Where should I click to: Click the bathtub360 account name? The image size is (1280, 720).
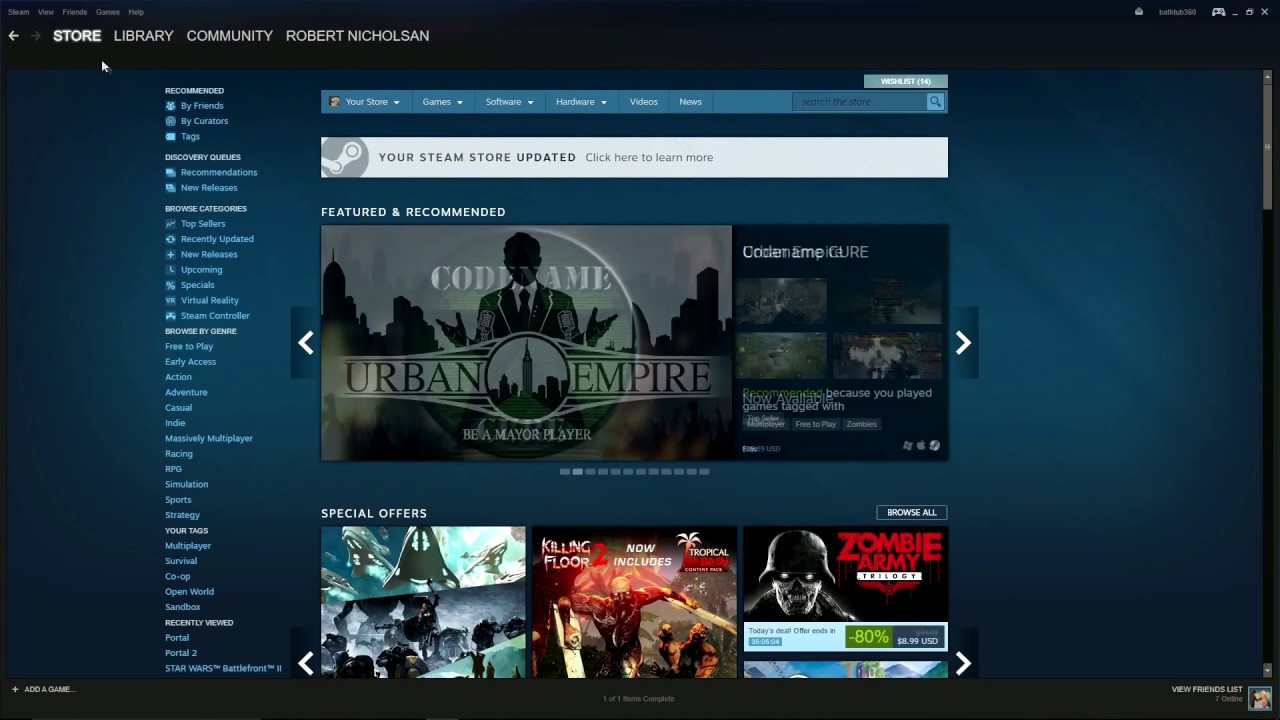pos(1177,12)
